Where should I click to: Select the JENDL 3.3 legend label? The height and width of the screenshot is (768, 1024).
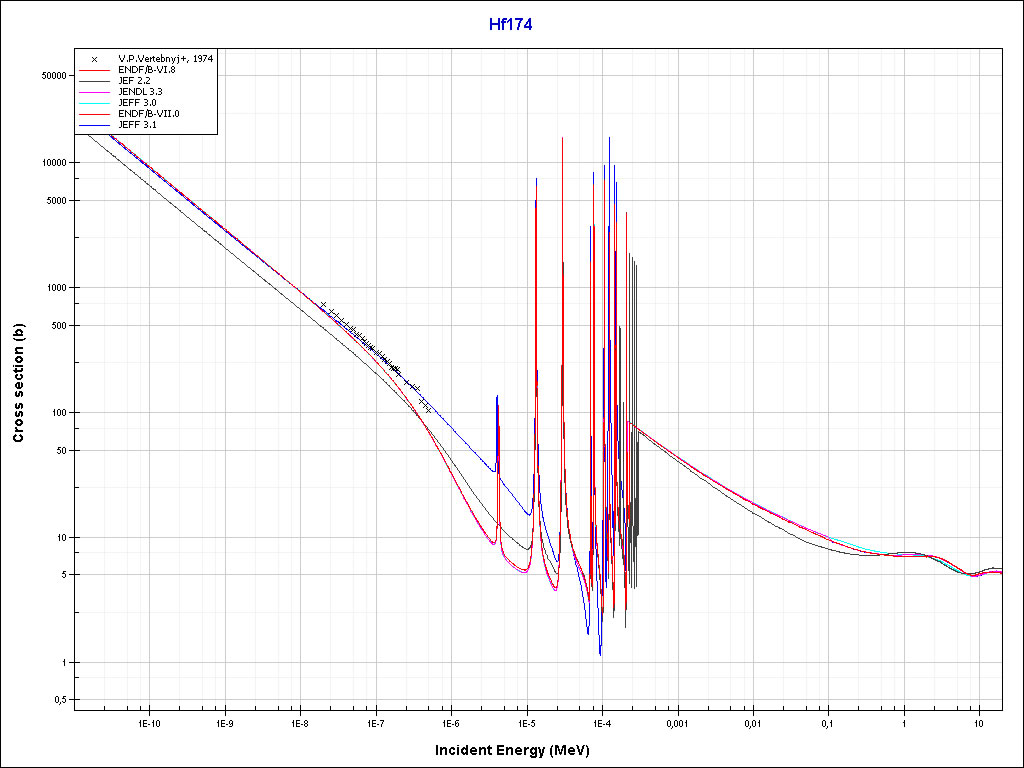140,92
